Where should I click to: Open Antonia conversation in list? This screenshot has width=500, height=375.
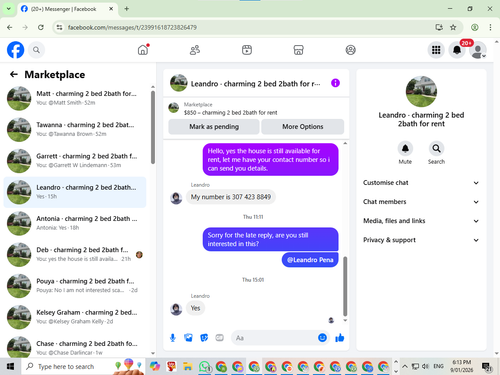coord(75,223)
